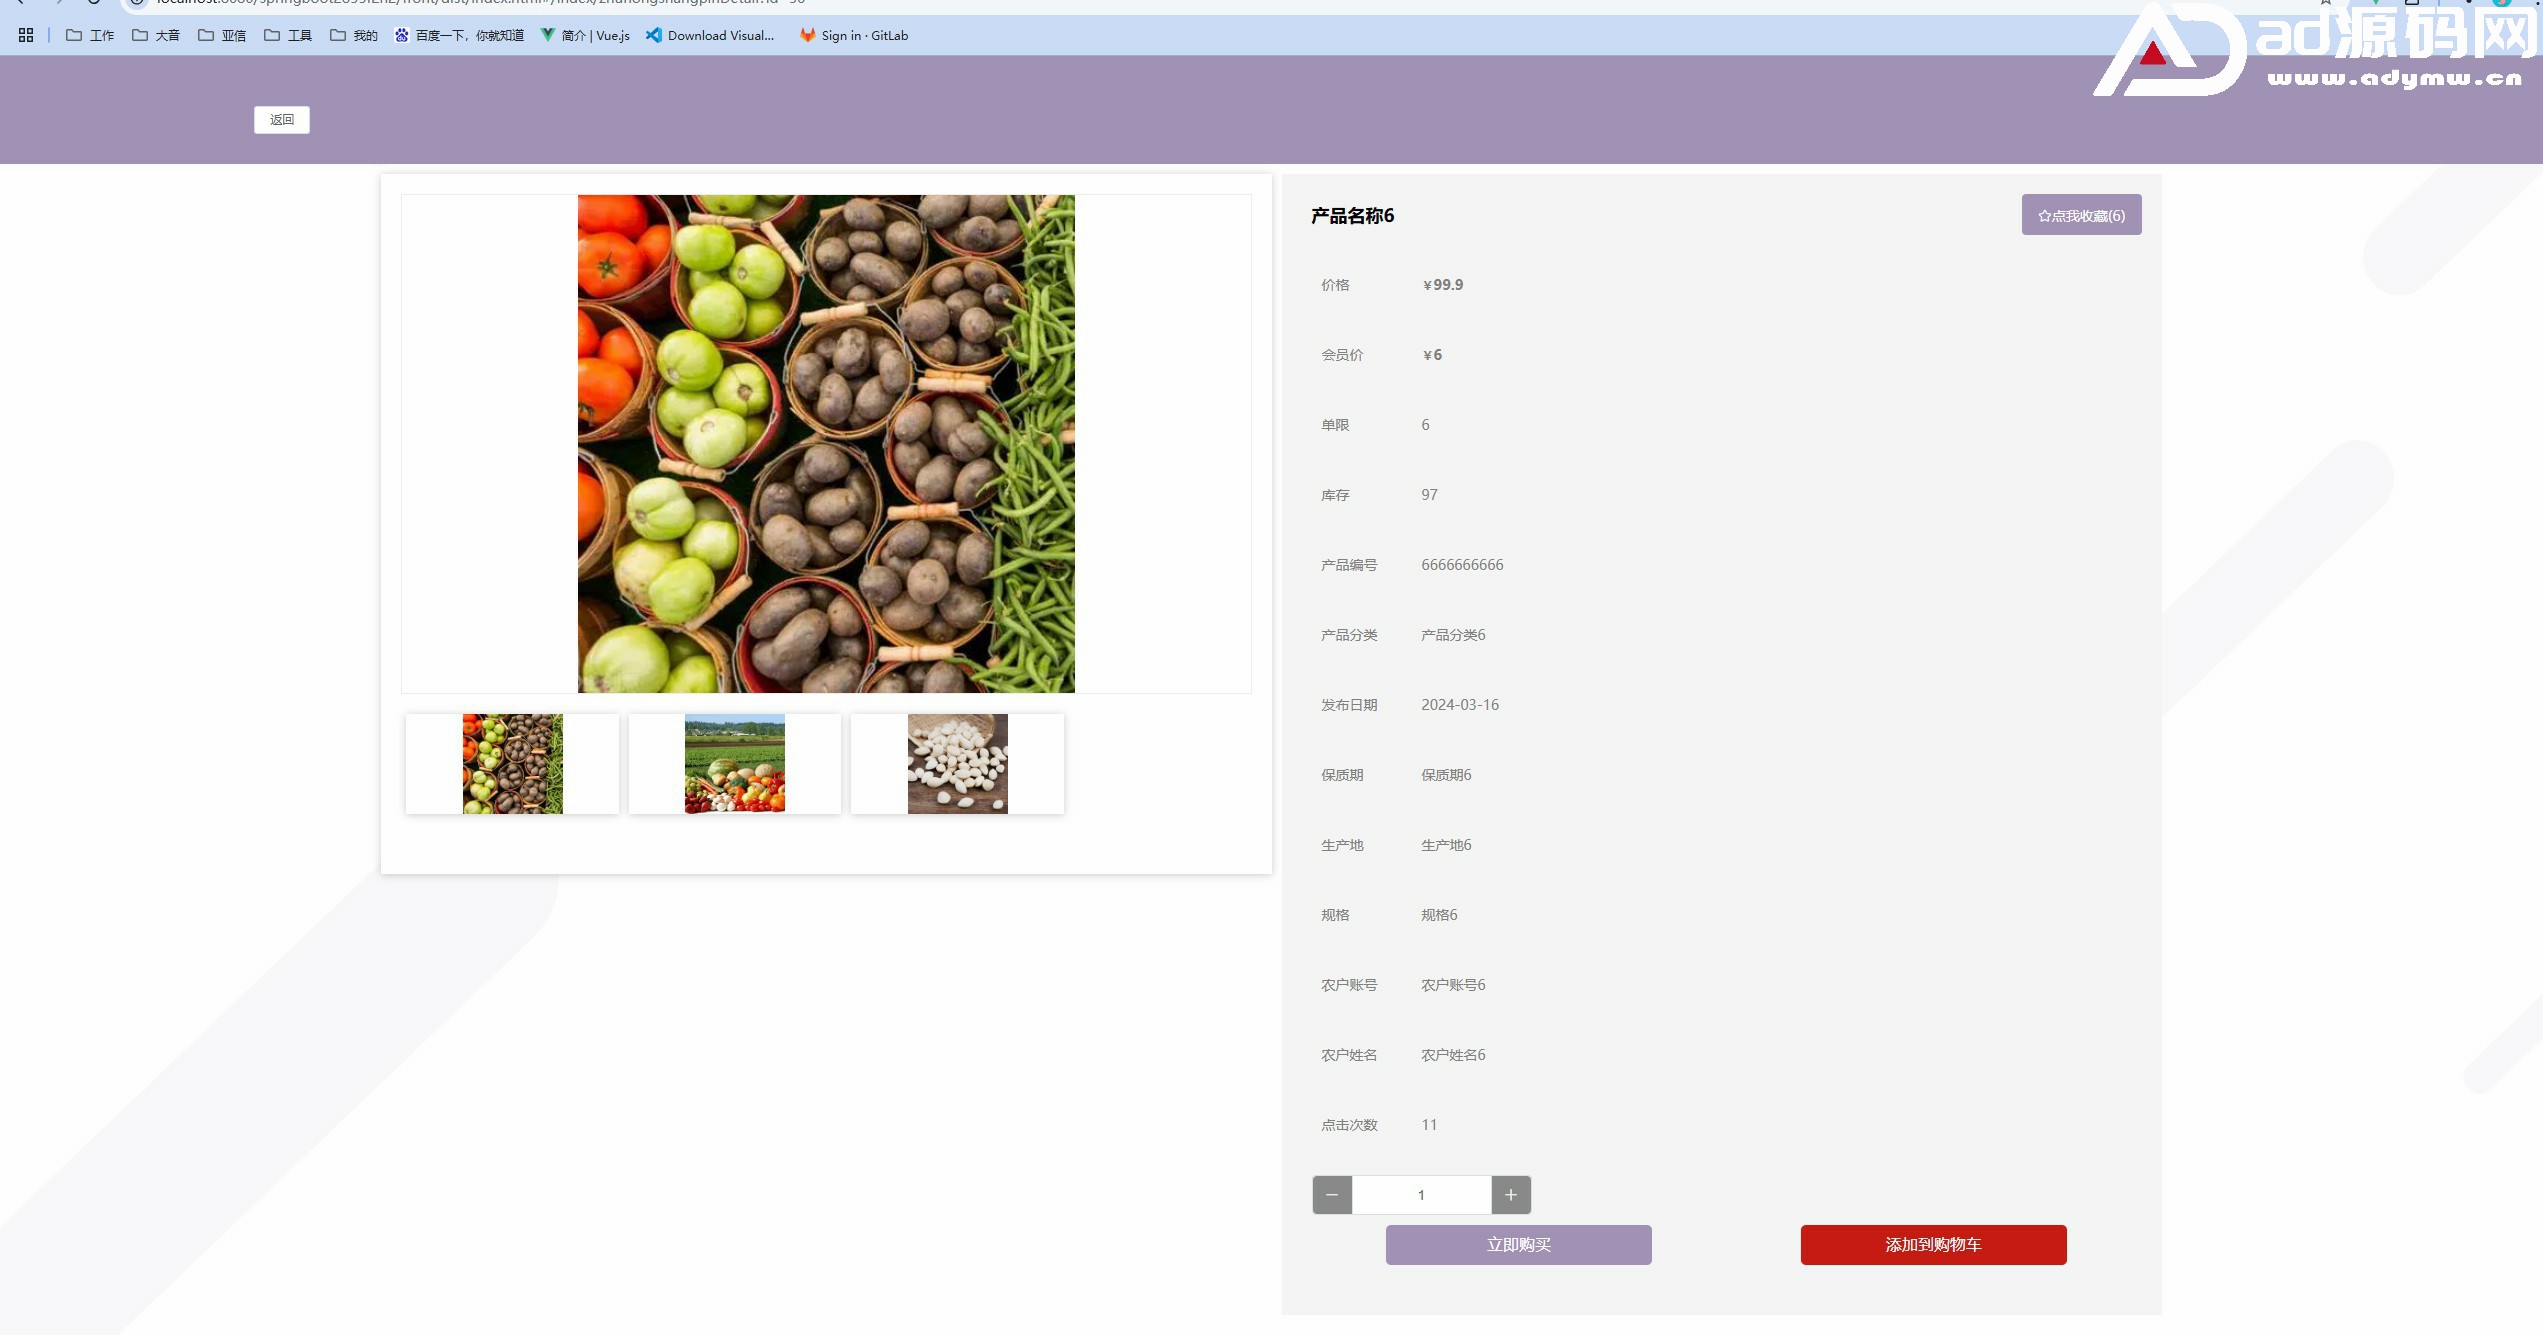Click the quantity input field
The height and width of the screenshot is (1335, 2543).
coord(1421,1195)
